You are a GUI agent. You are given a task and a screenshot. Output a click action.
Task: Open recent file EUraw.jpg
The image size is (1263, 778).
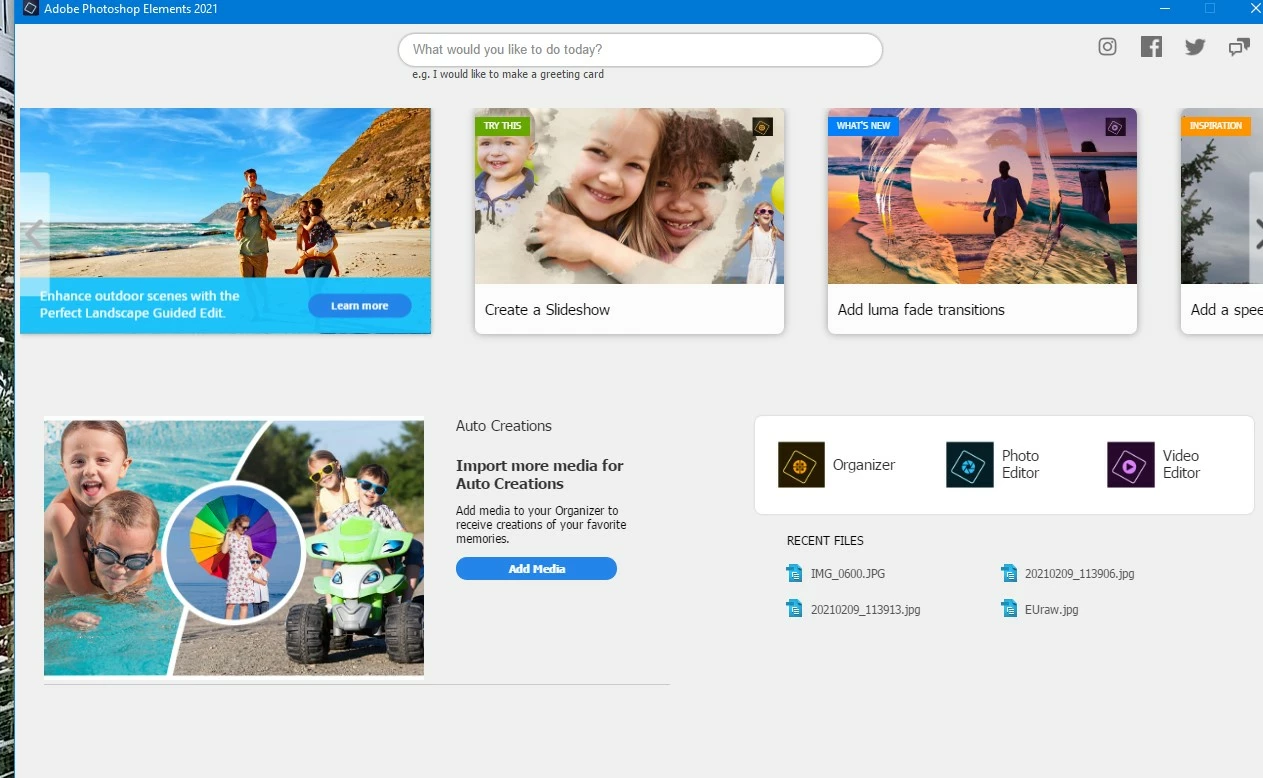[1052, 609]
